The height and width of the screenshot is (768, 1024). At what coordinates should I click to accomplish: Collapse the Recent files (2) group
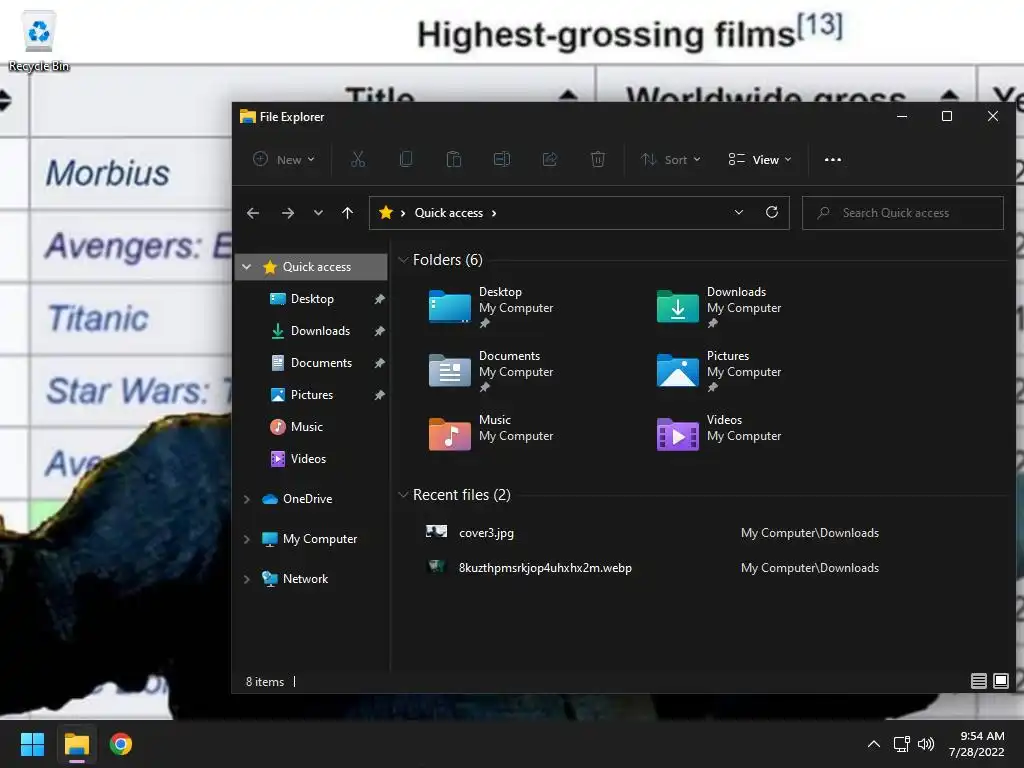403,495
